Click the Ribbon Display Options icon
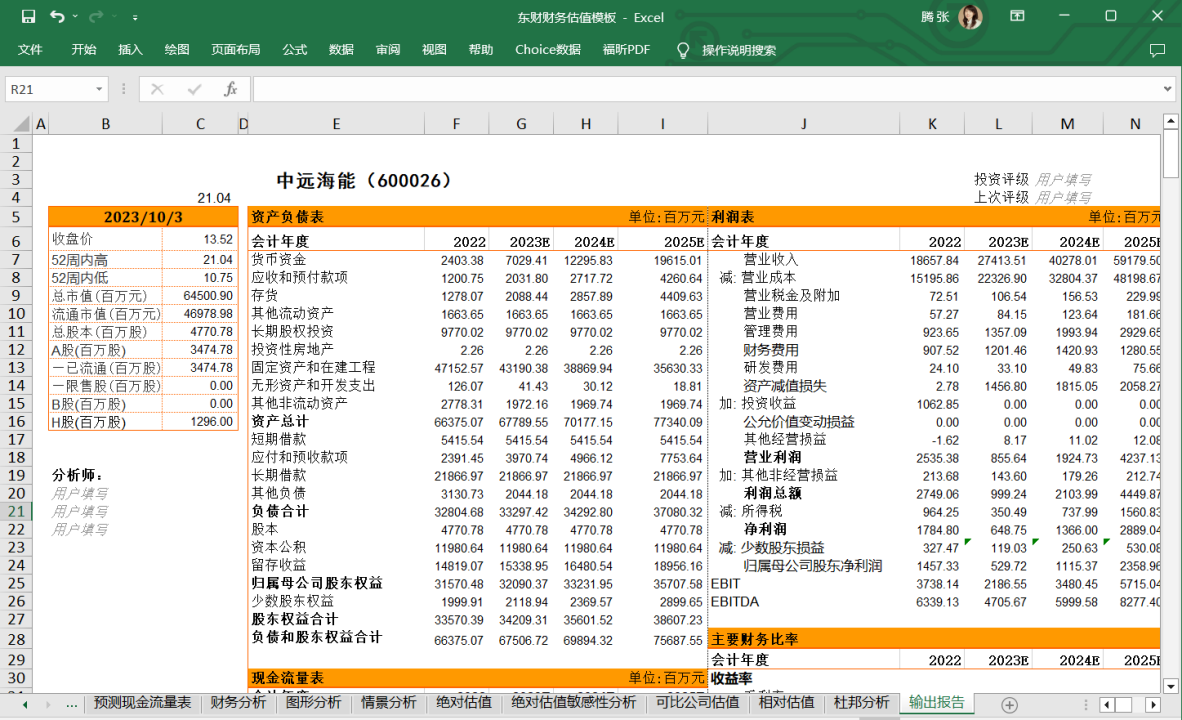The image size is (1182, 720). coord(1017,17)
